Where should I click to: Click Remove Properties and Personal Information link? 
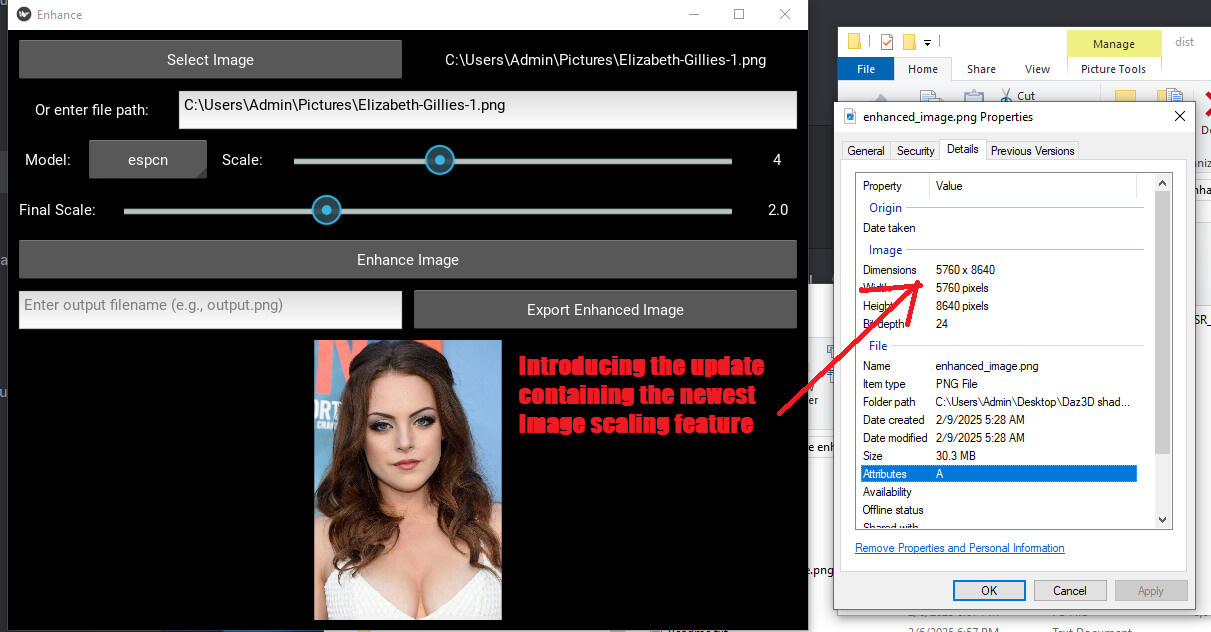coord(959,548)
